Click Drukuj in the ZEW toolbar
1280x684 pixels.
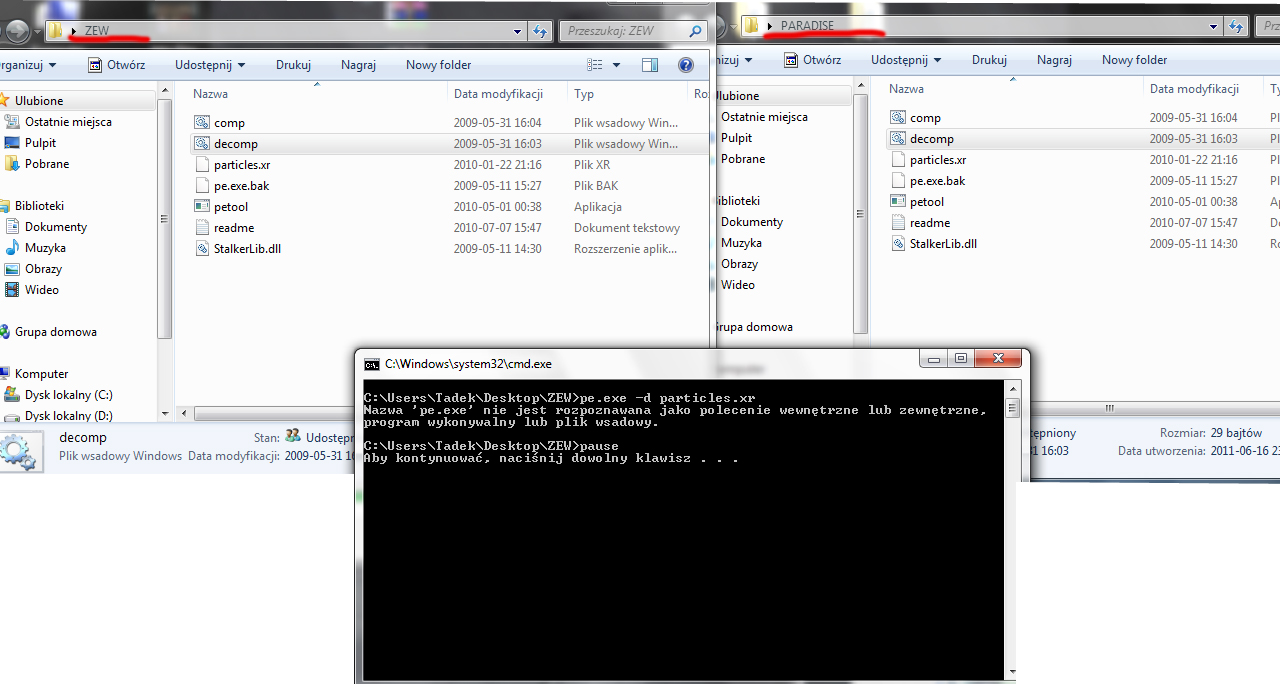(x=293, y=65)
